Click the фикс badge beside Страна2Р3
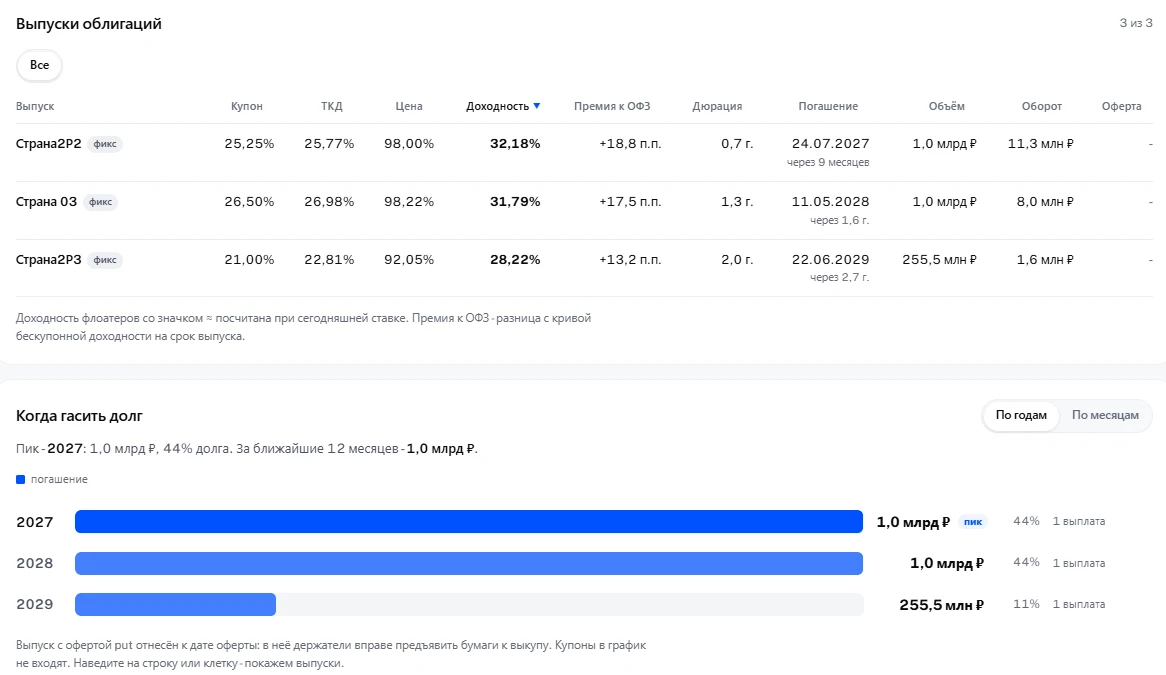 (x=105, y=259)
